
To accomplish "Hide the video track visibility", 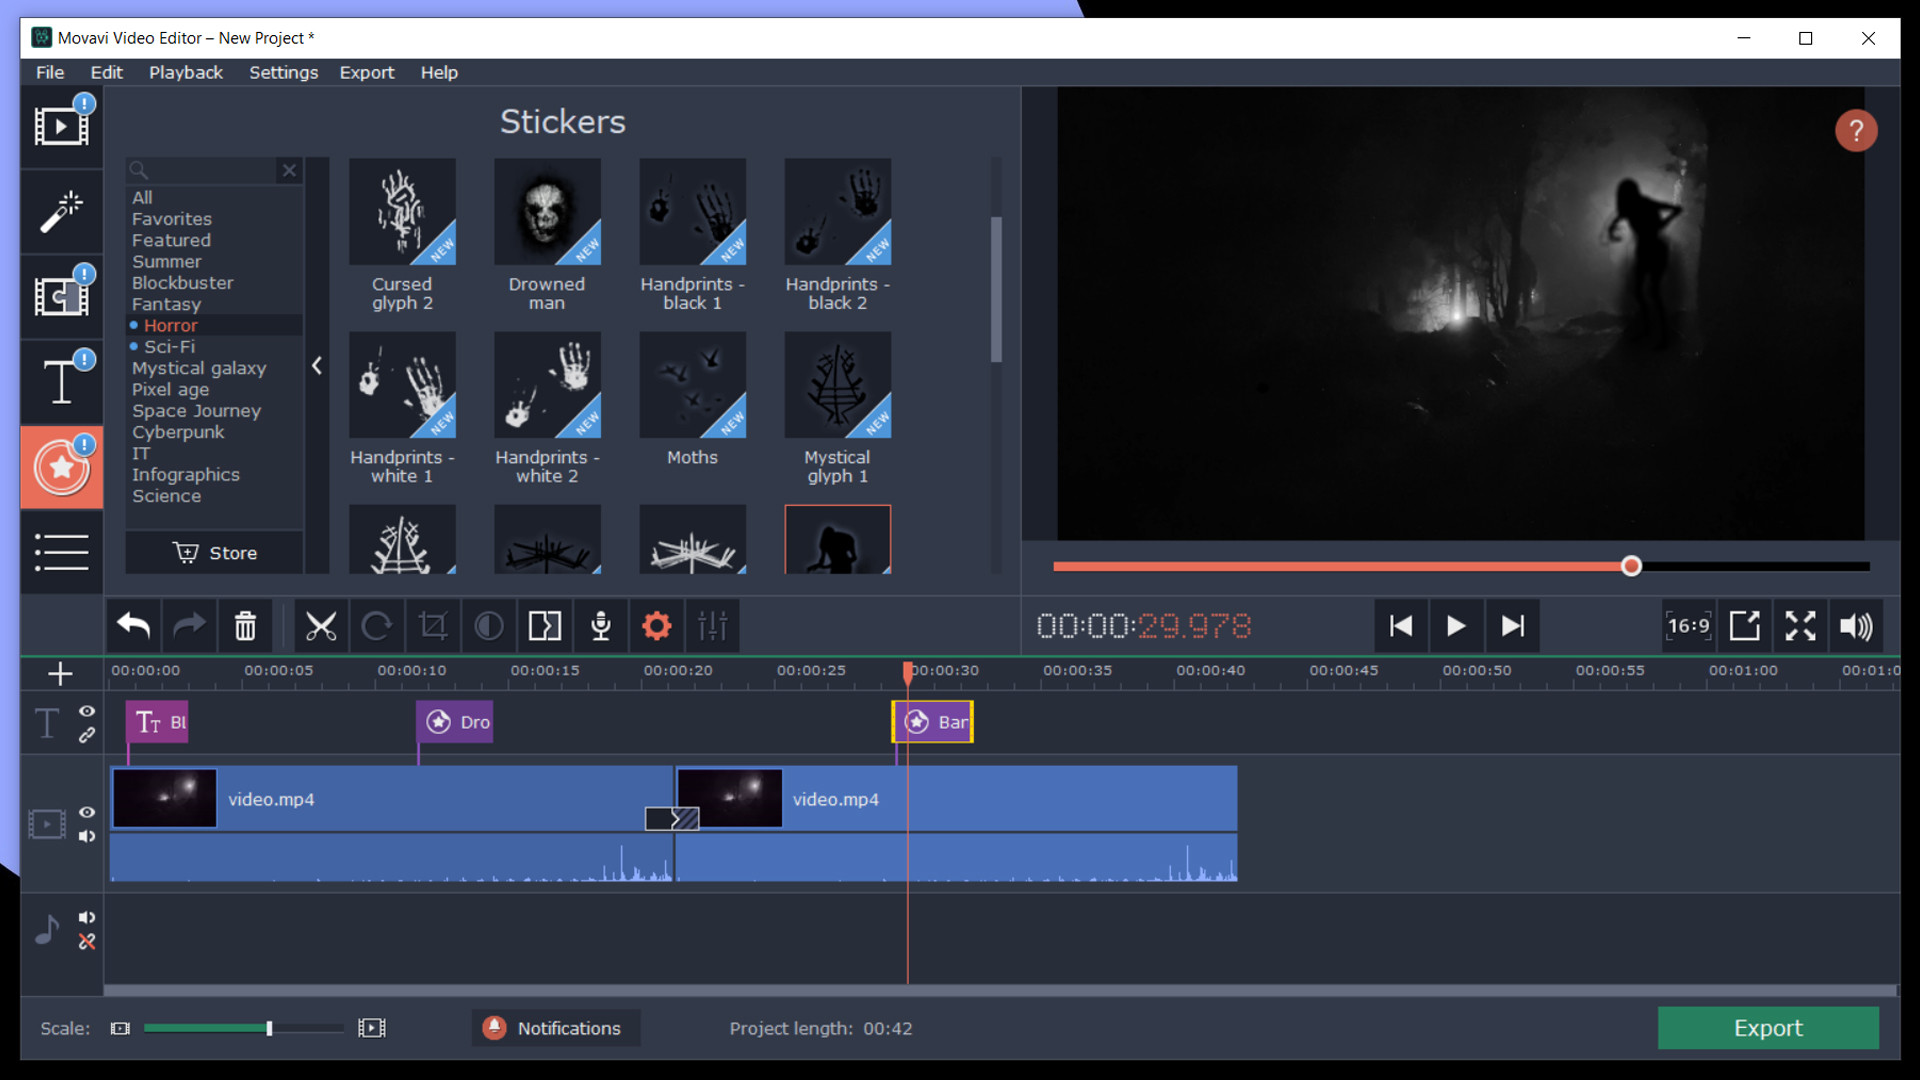I will coord(87,812).
